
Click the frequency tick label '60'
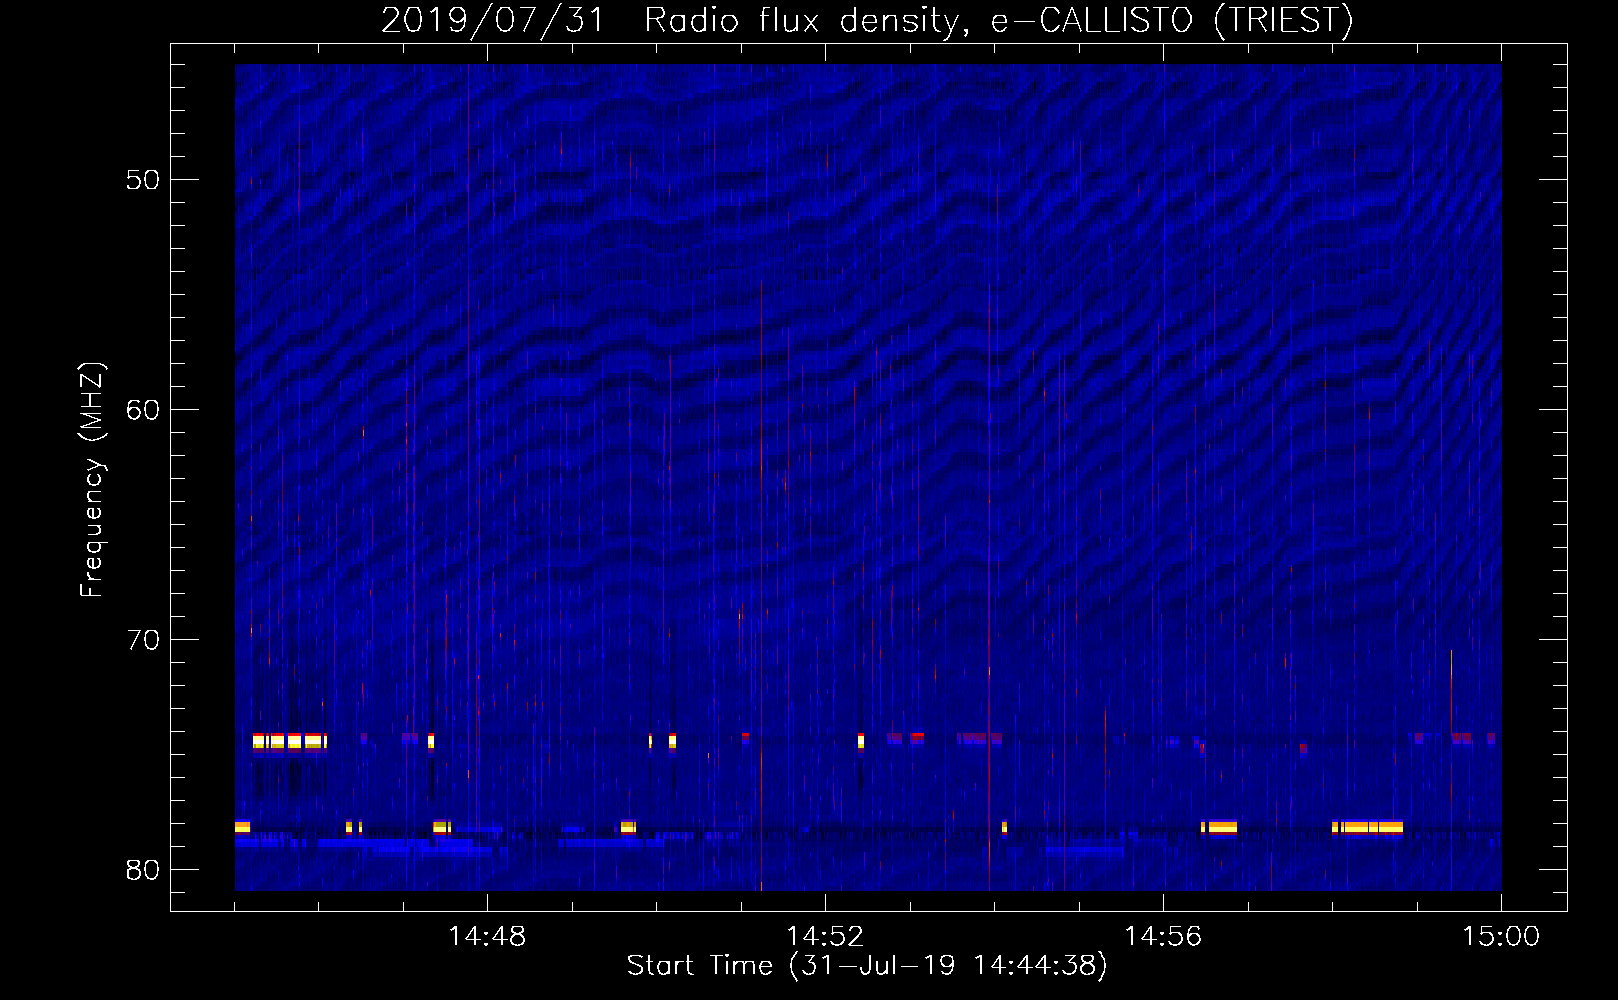[143, 410]
